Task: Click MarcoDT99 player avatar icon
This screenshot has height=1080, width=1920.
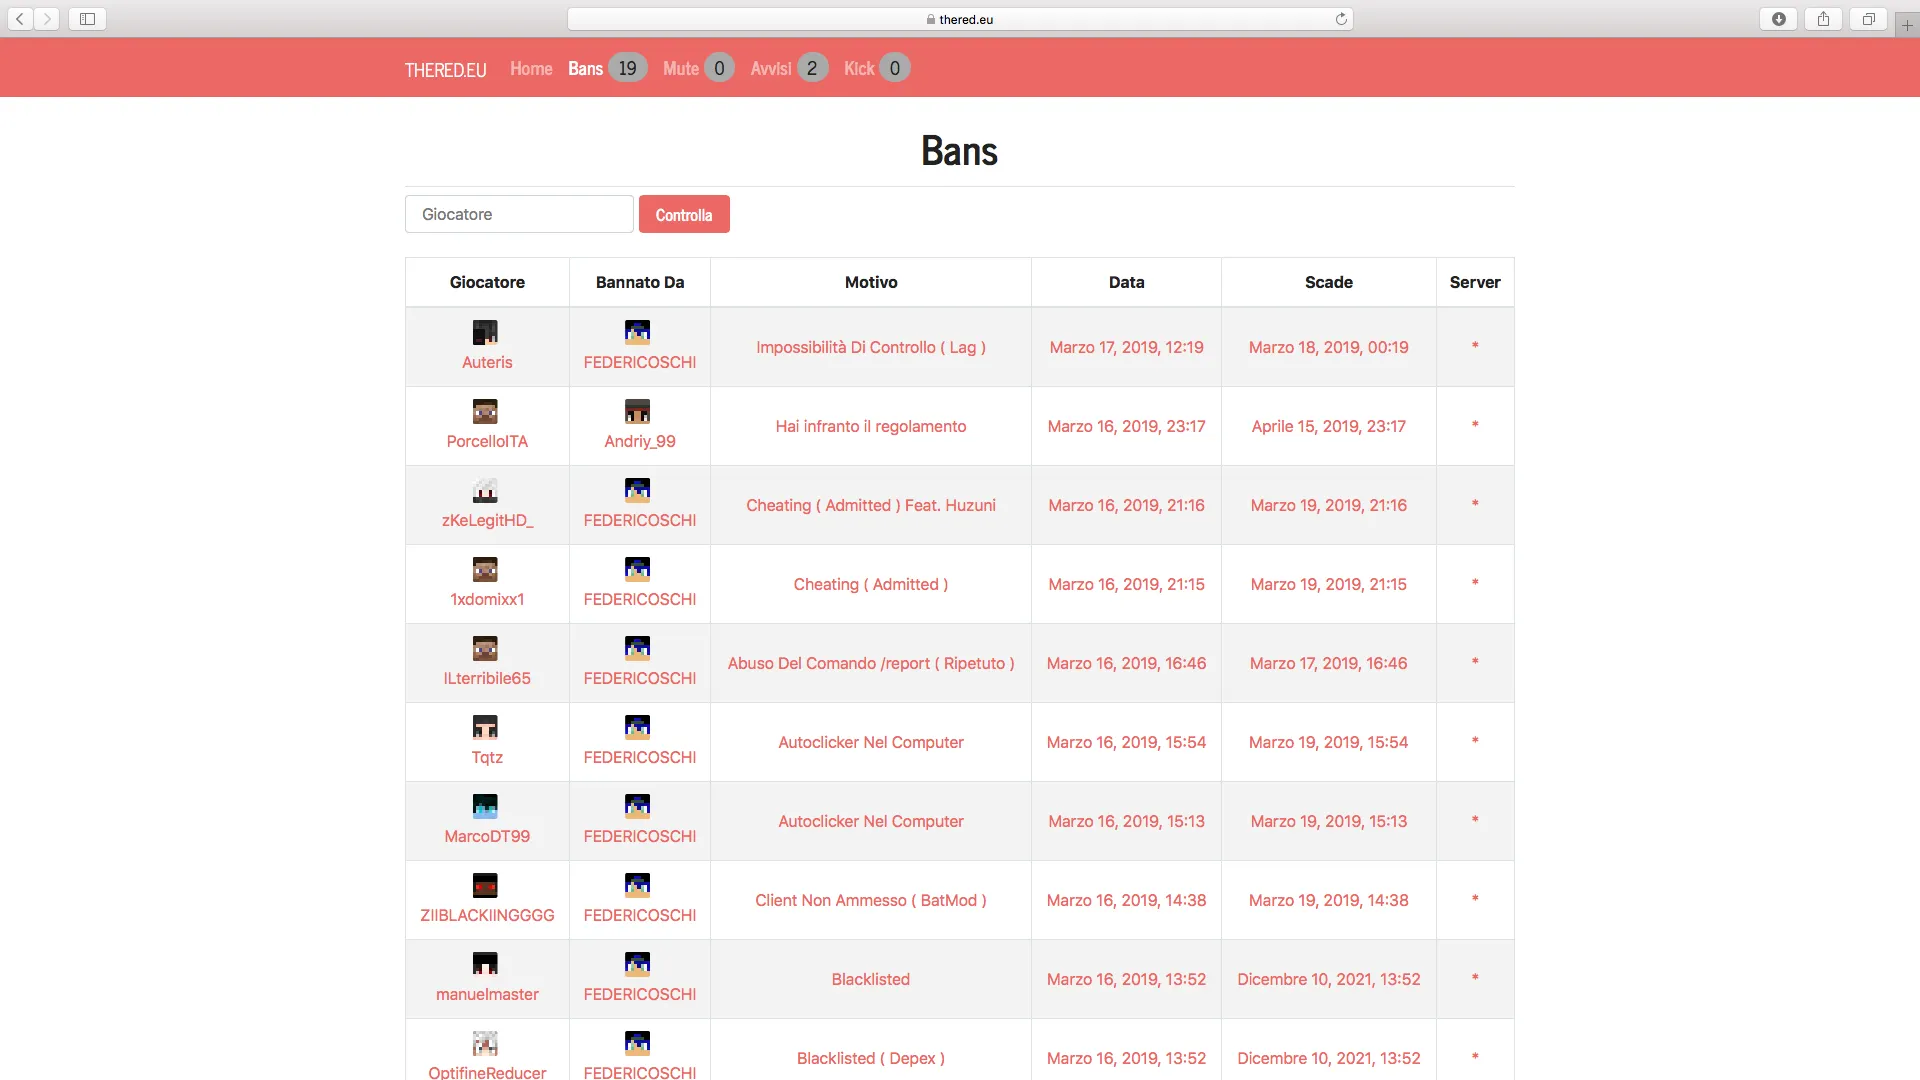Action: [x=485, y=806]
